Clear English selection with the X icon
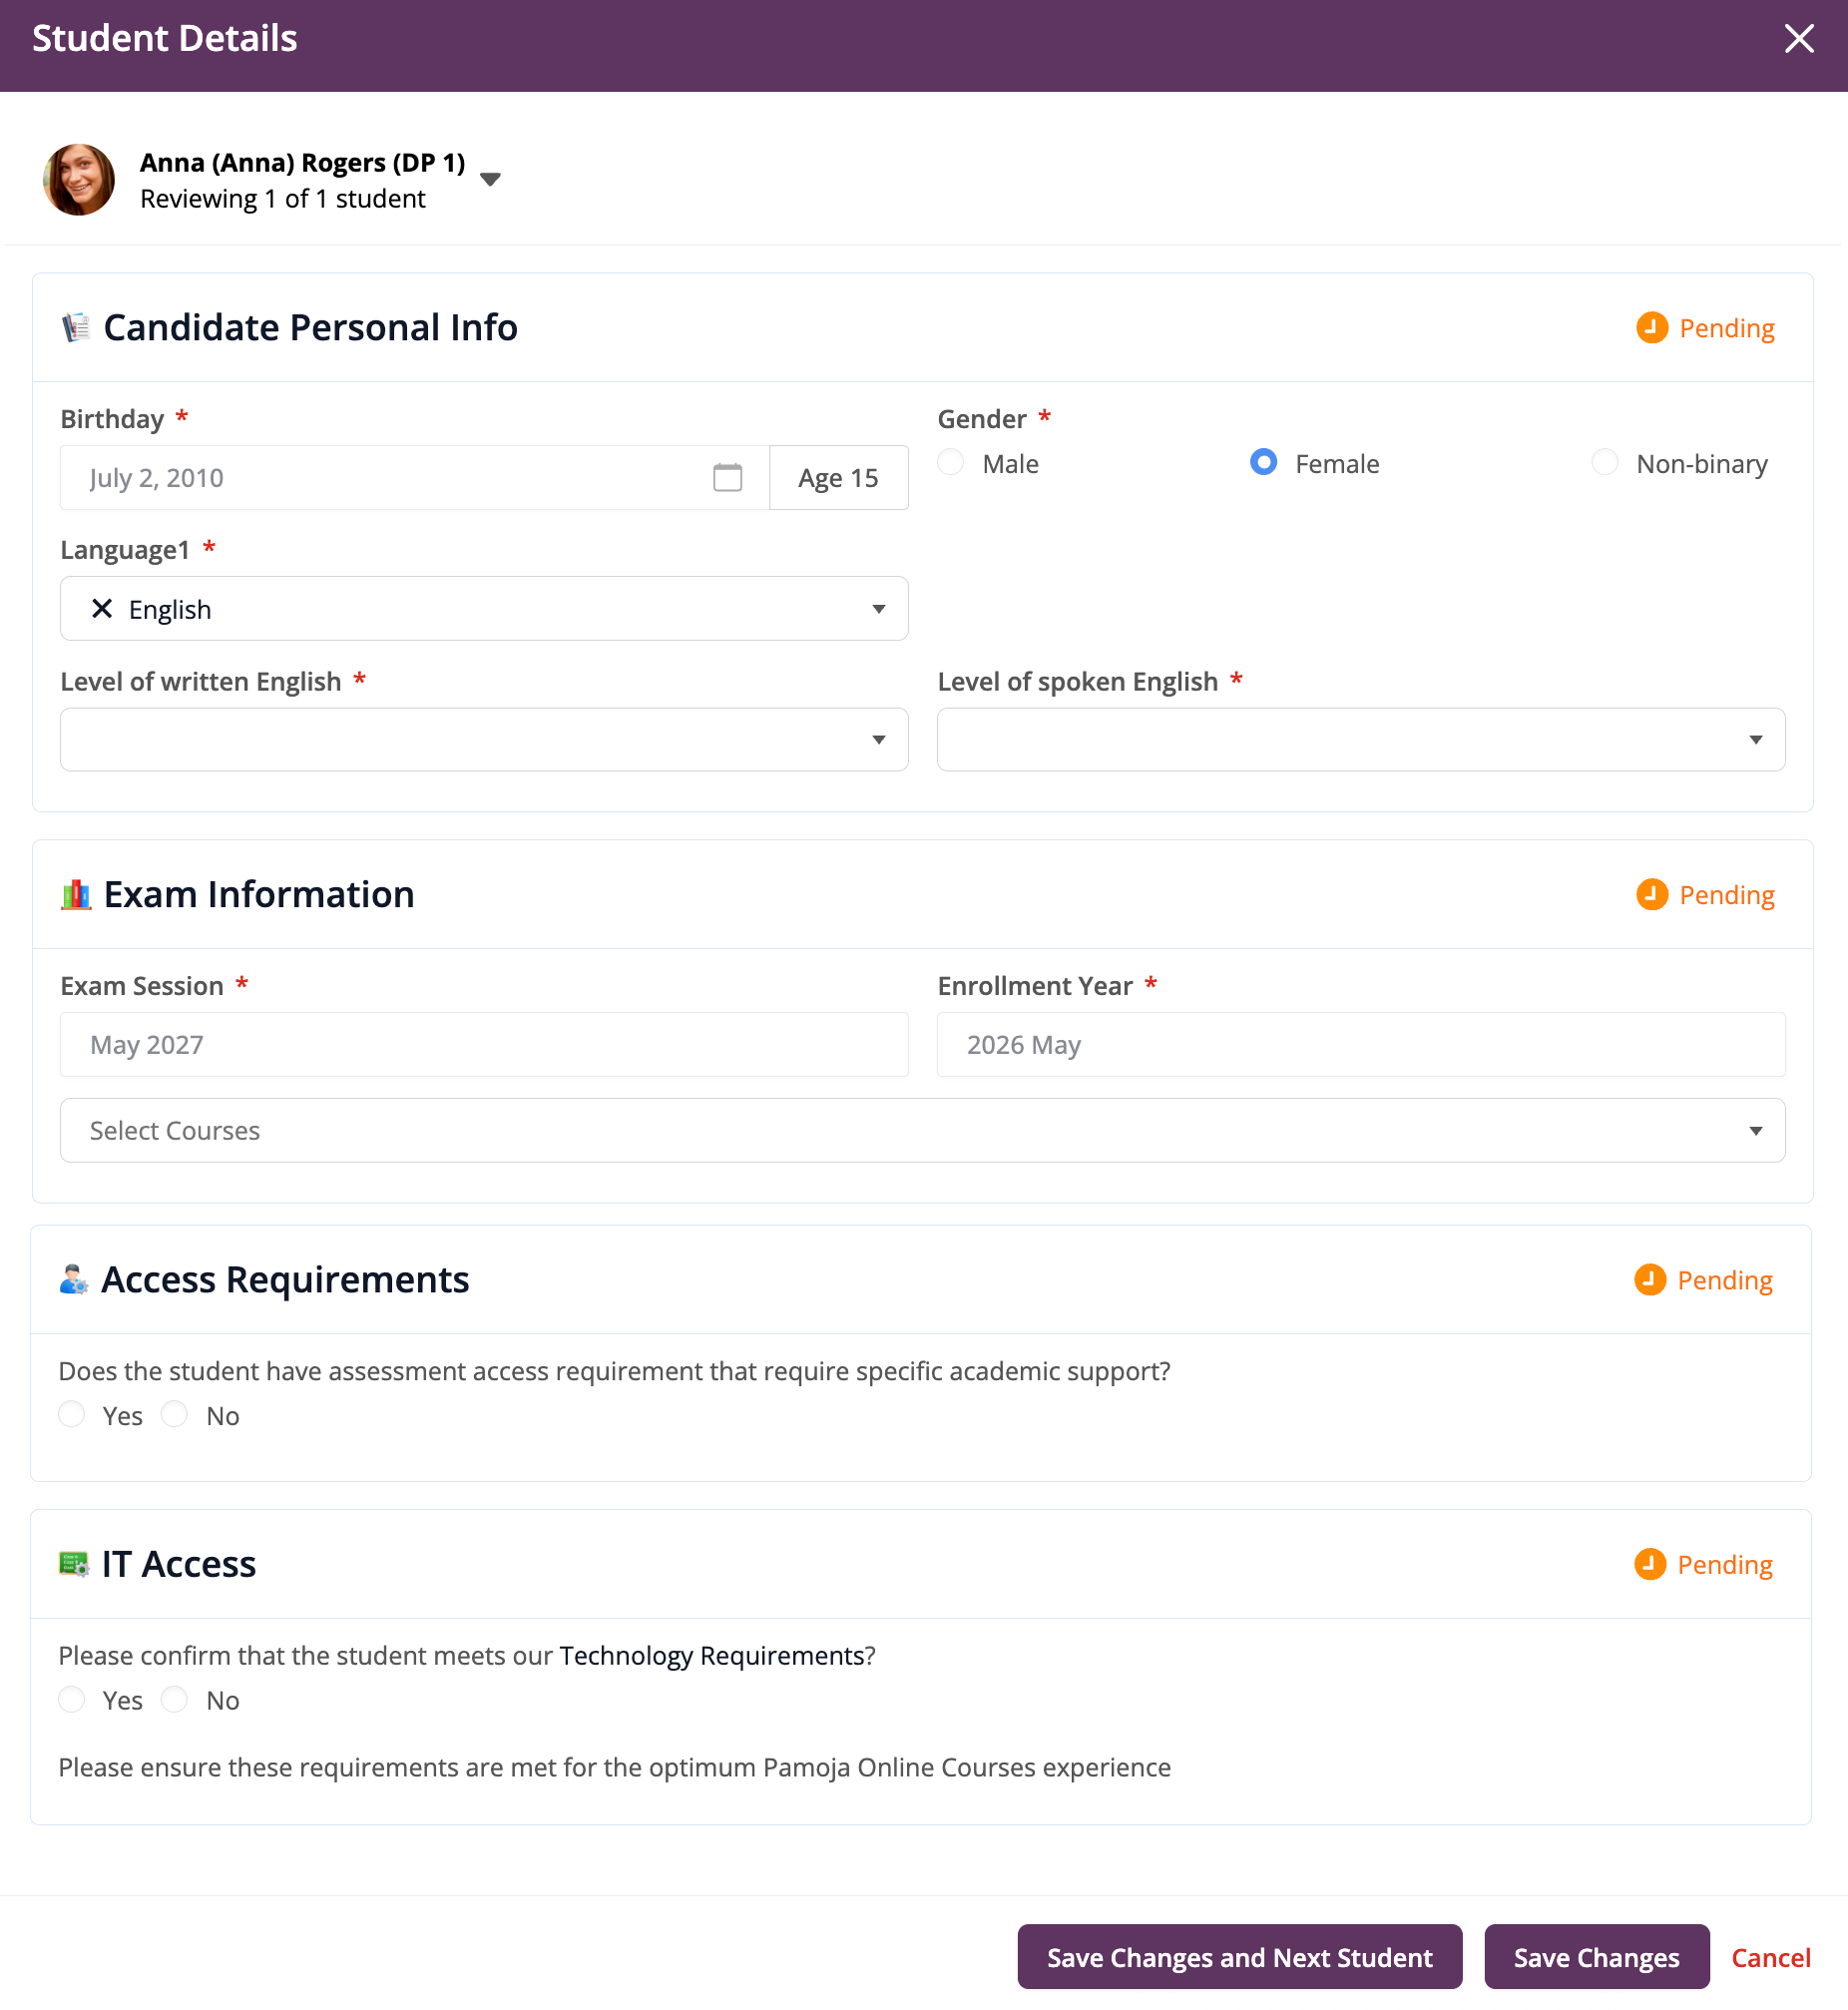Viewport: 1848px width, 2010px height. pyautogui.click(x=101, y=609)
